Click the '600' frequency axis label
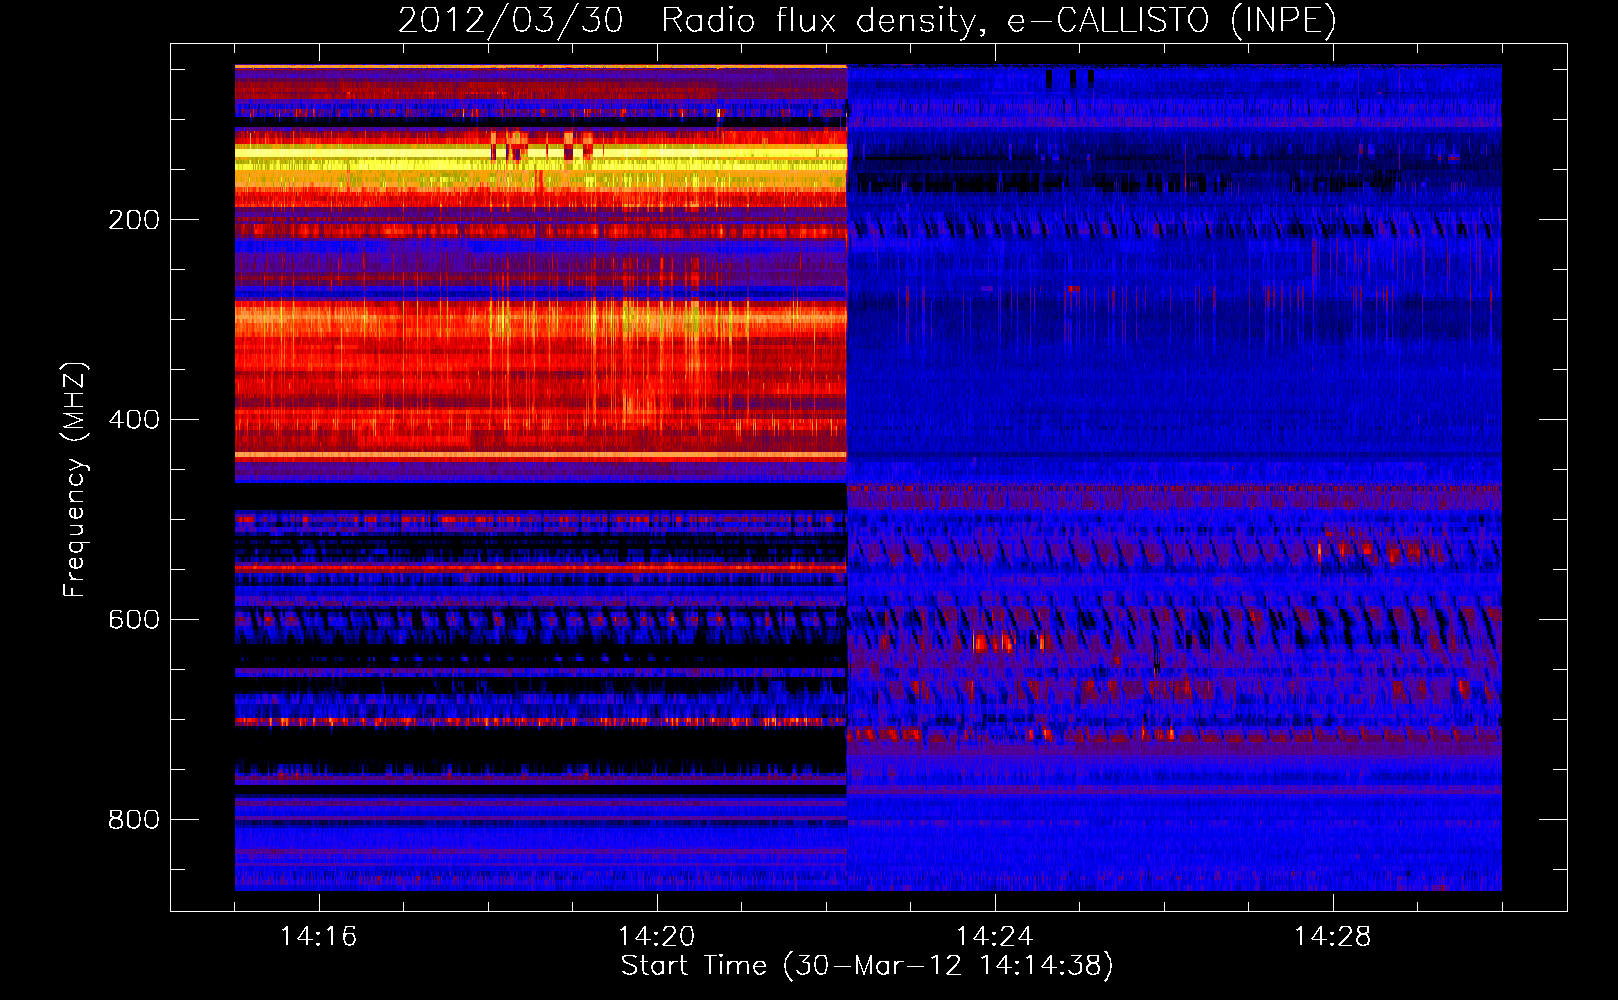Viewport: 1618px width, 1000px height. pyautogui.click(x=134, y=620)
